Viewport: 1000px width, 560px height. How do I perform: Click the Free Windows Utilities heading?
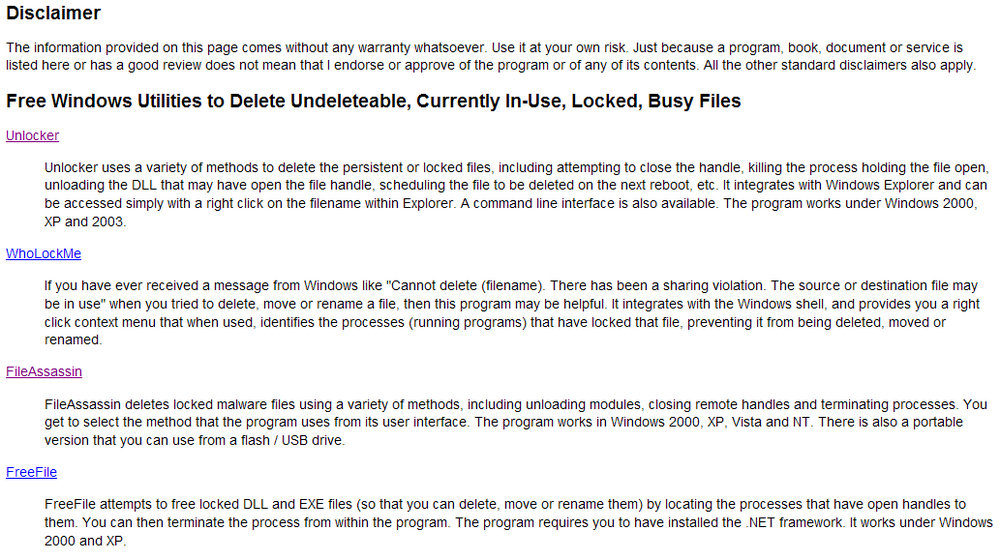coord(374,101)
